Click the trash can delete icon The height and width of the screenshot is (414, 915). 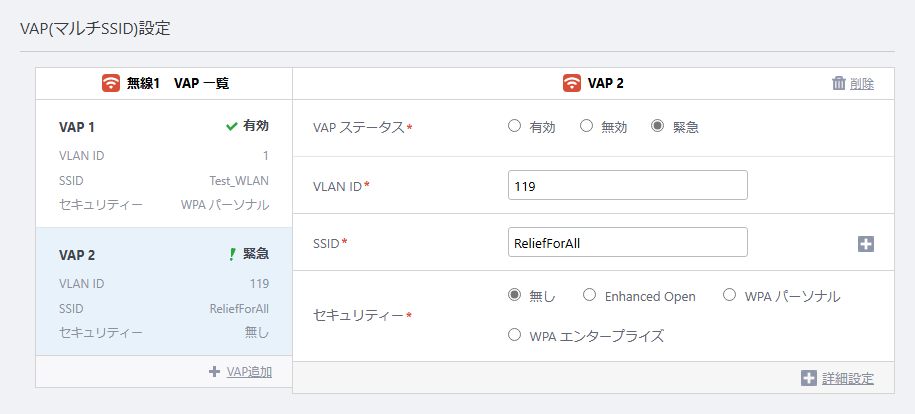(x=839, y=84)
